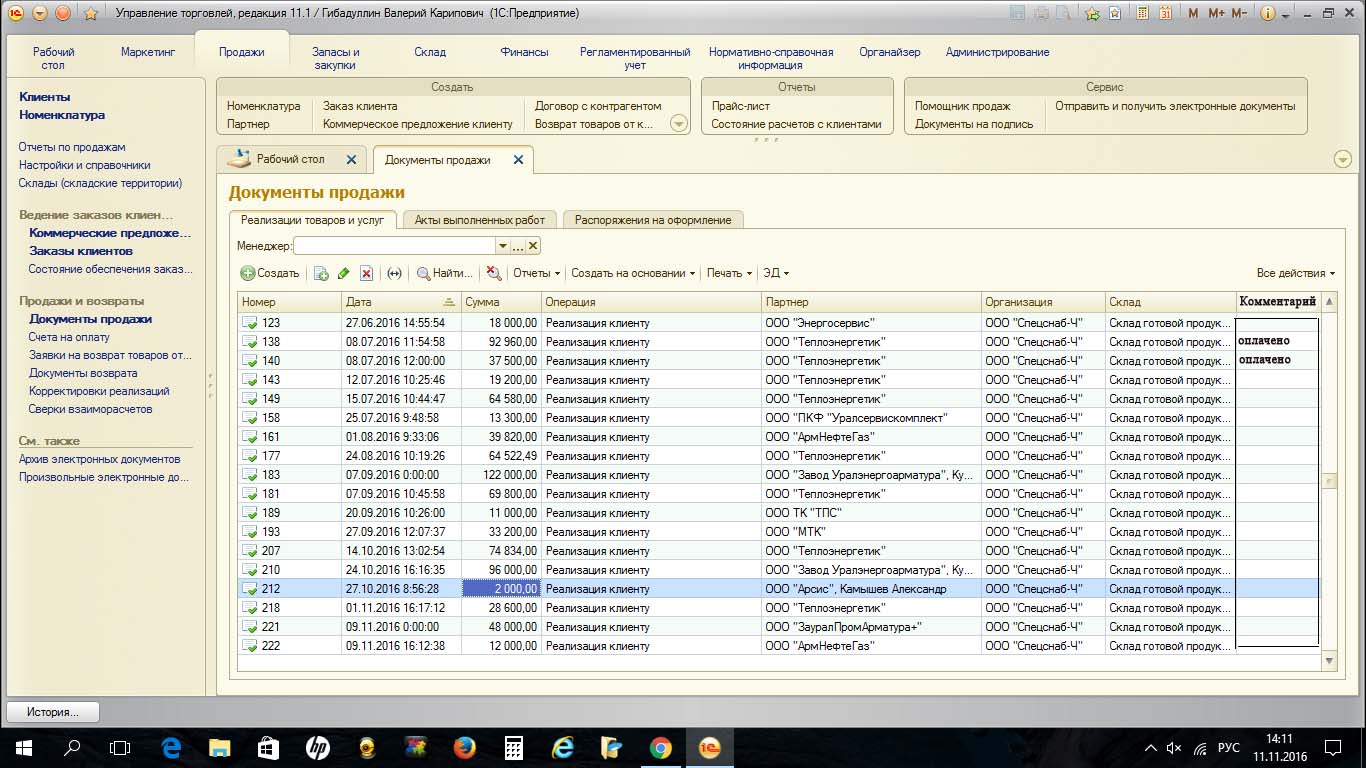Click the green pencil edit icon
Viewport: 1366px width, 768px height.
coord(344,273)
